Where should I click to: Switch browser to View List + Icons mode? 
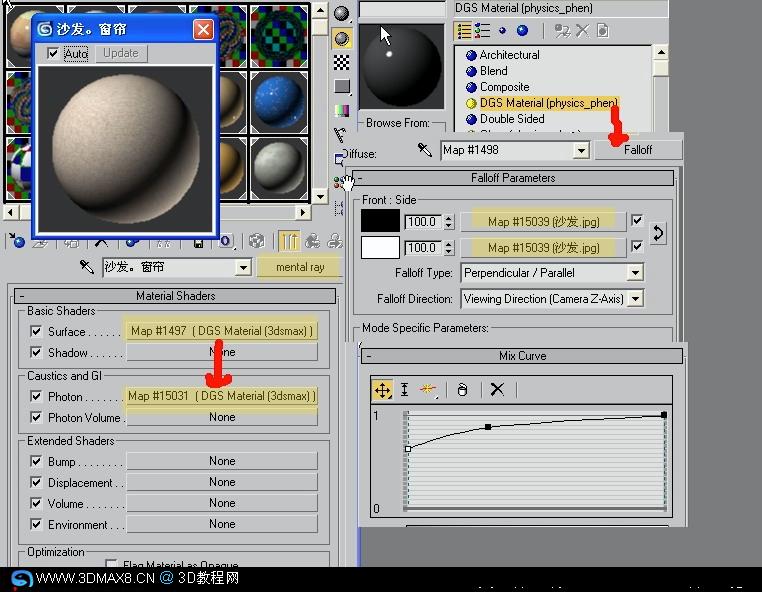click(482, 31)
